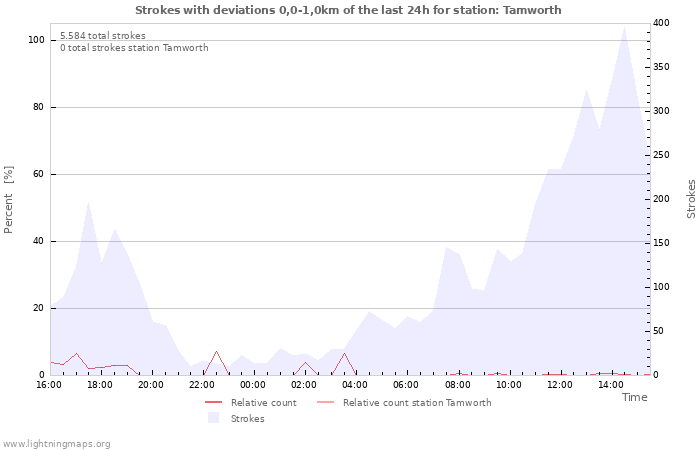Click the 80 percent axis value

38,107
